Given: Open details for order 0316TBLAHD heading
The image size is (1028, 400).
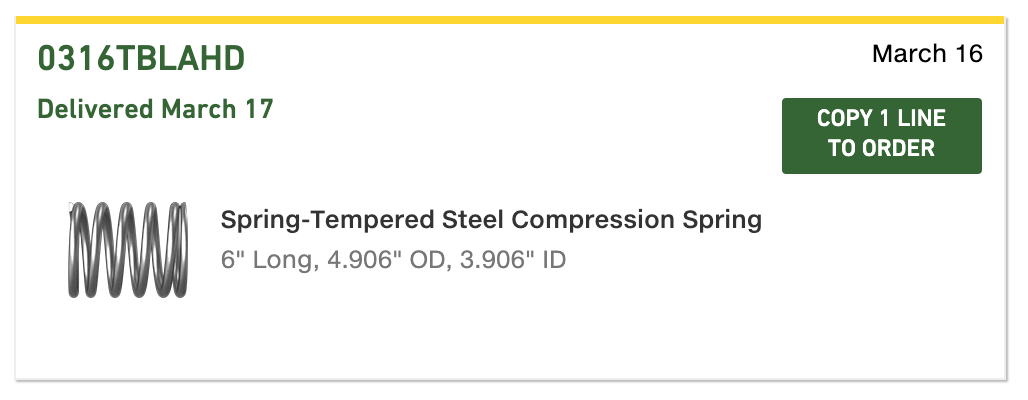Looking at the screenshot, I should 141,58.
